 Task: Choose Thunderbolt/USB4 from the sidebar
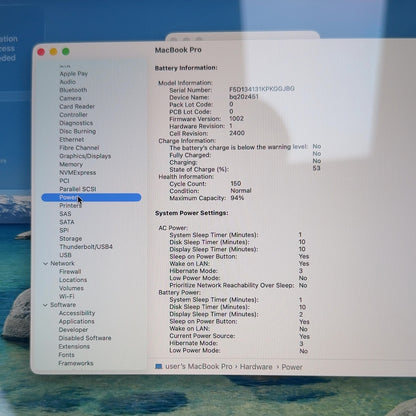click(x=86, y=247)
